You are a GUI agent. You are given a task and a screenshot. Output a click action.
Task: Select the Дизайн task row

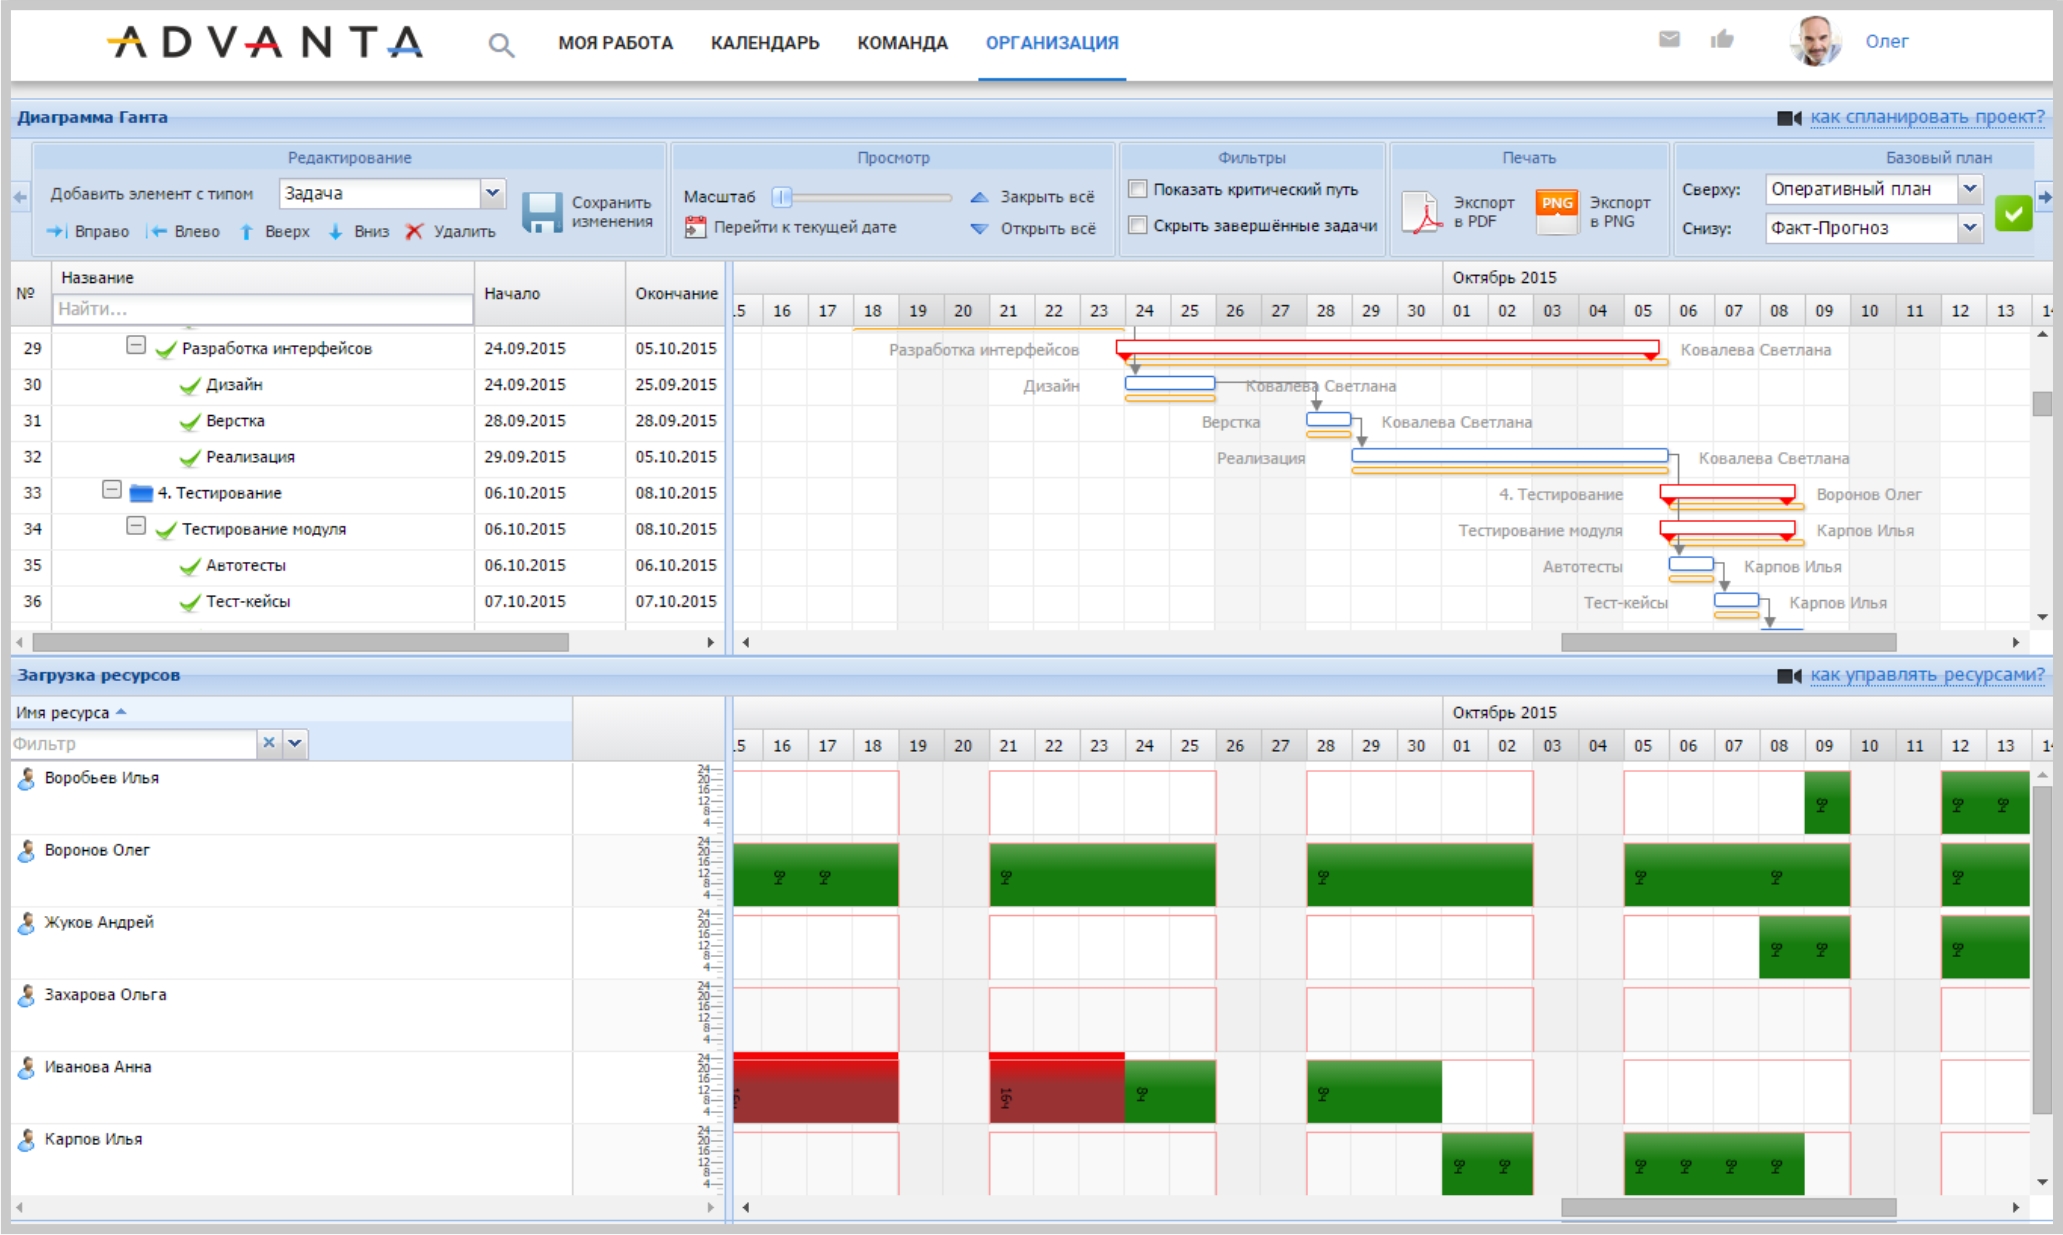pos(370,385)
